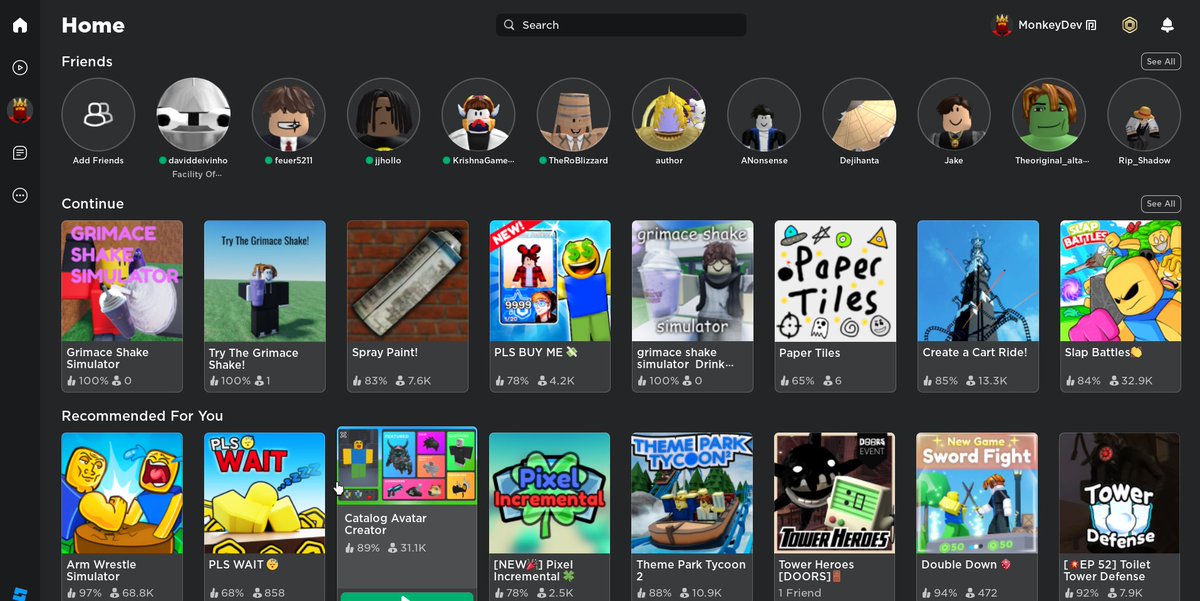
Task: Click See All for Friends section
Action: click(1161, 62)
